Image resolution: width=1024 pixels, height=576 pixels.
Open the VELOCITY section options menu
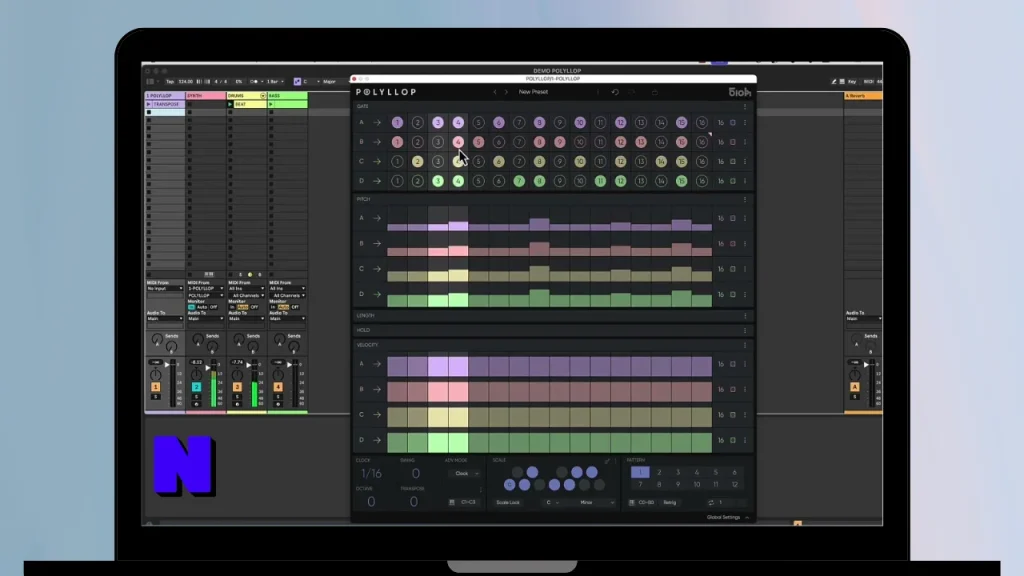coord(745,345)
